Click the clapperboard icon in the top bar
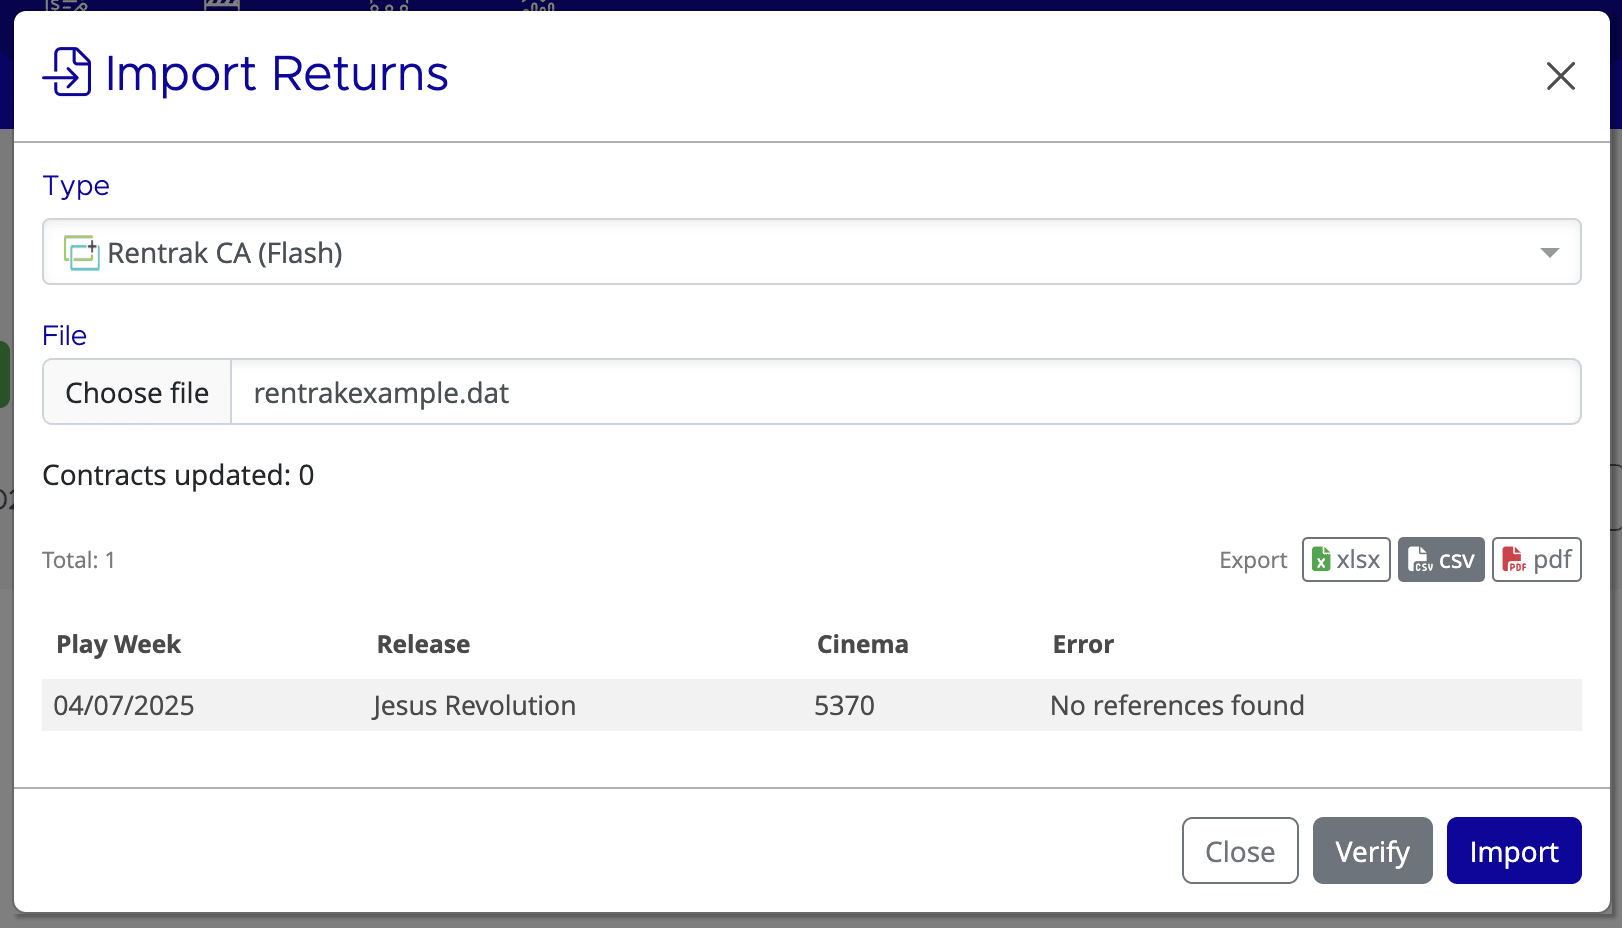The height and width of the screenshot is (928, 1622). pyautogui.click(x=221, y=6)
